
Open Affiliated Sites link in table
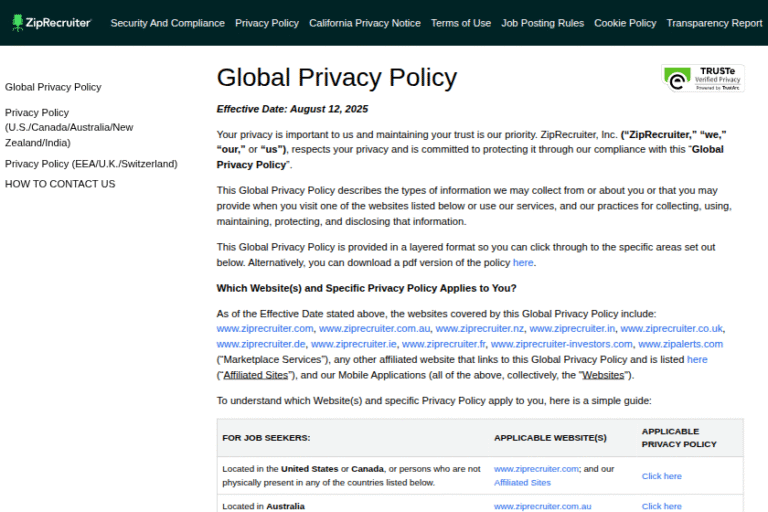[522, 482]
